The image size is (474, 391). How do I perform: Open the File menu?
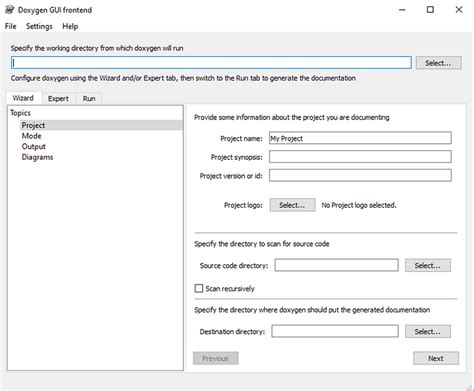coord(11,26)
